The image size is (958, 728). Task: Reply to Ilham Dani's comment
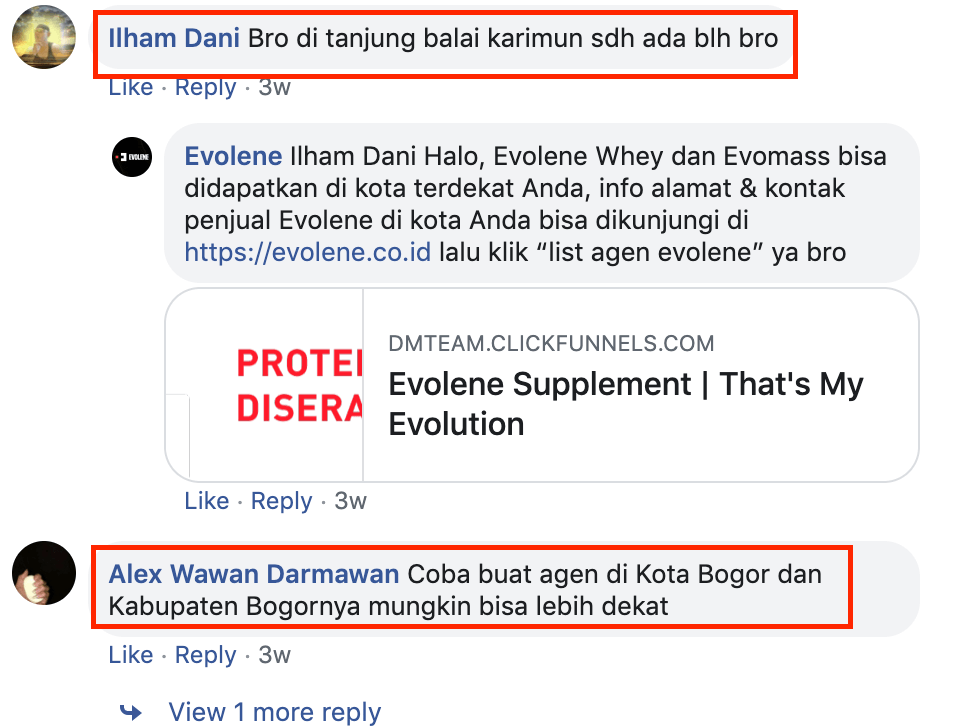point(205,87)
